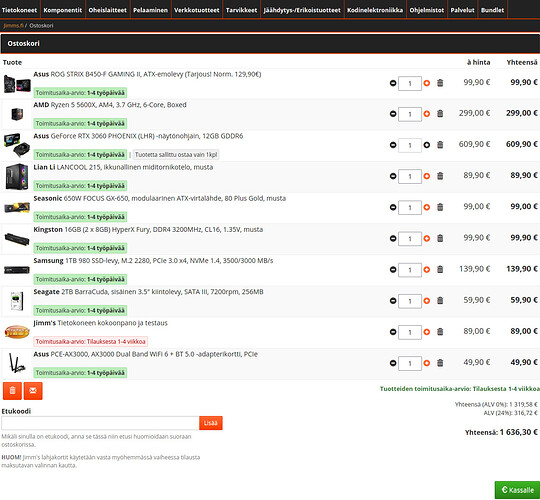Click the Asus RTX 3060 product thumbnail

click(17, 145)
